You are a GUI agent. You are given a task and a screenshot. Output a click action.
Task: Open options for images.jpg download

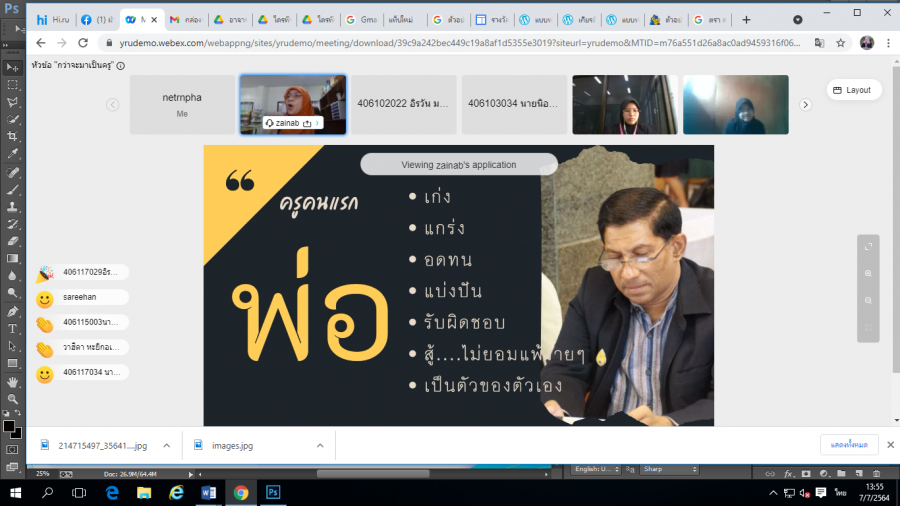(x=320, y=446)
